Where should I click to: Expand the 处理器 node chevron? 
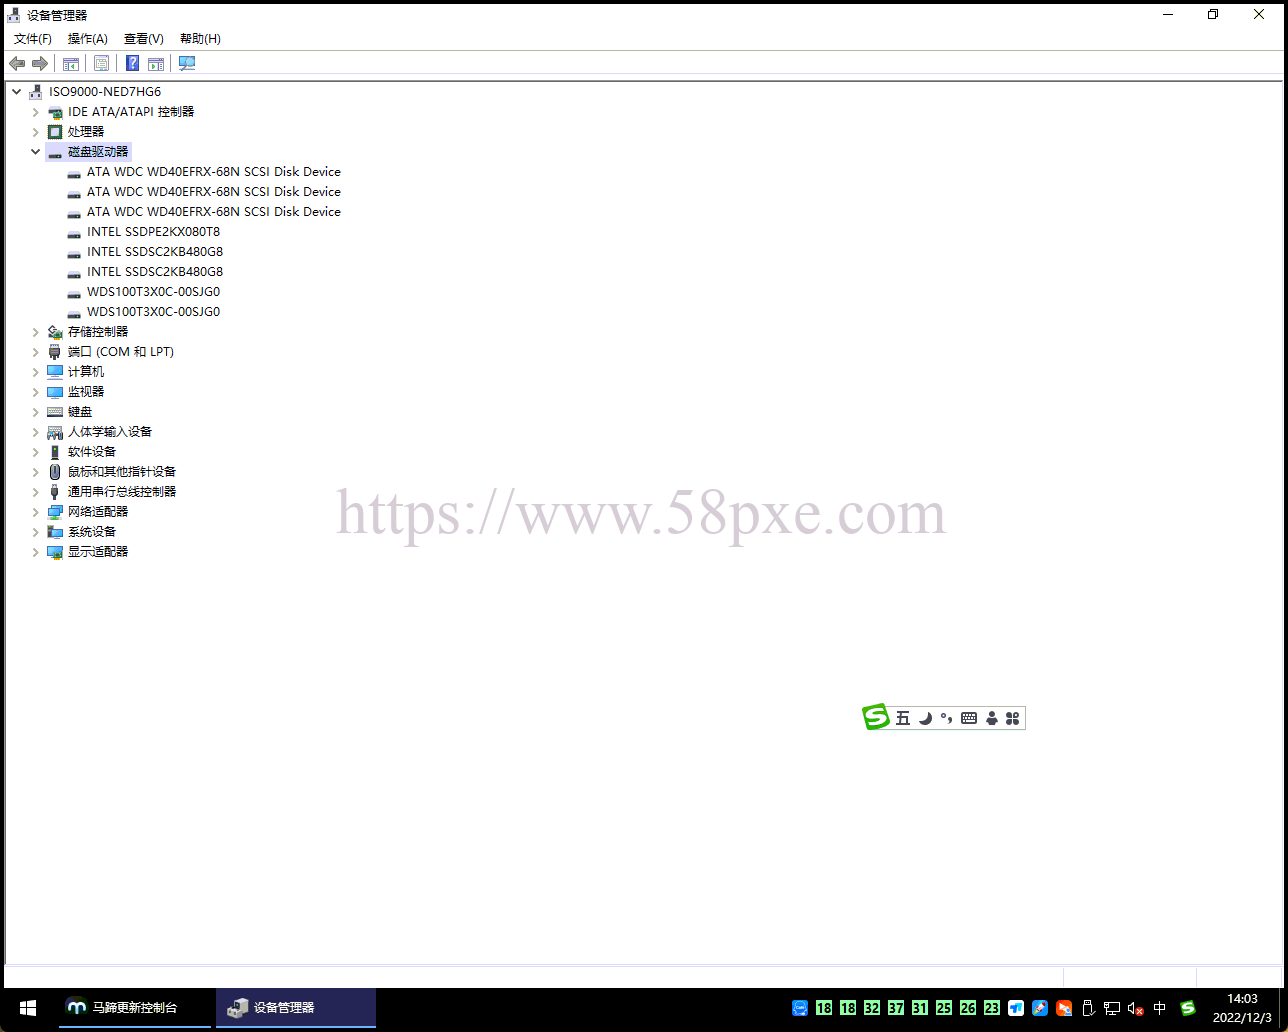(x=36, y=131)
